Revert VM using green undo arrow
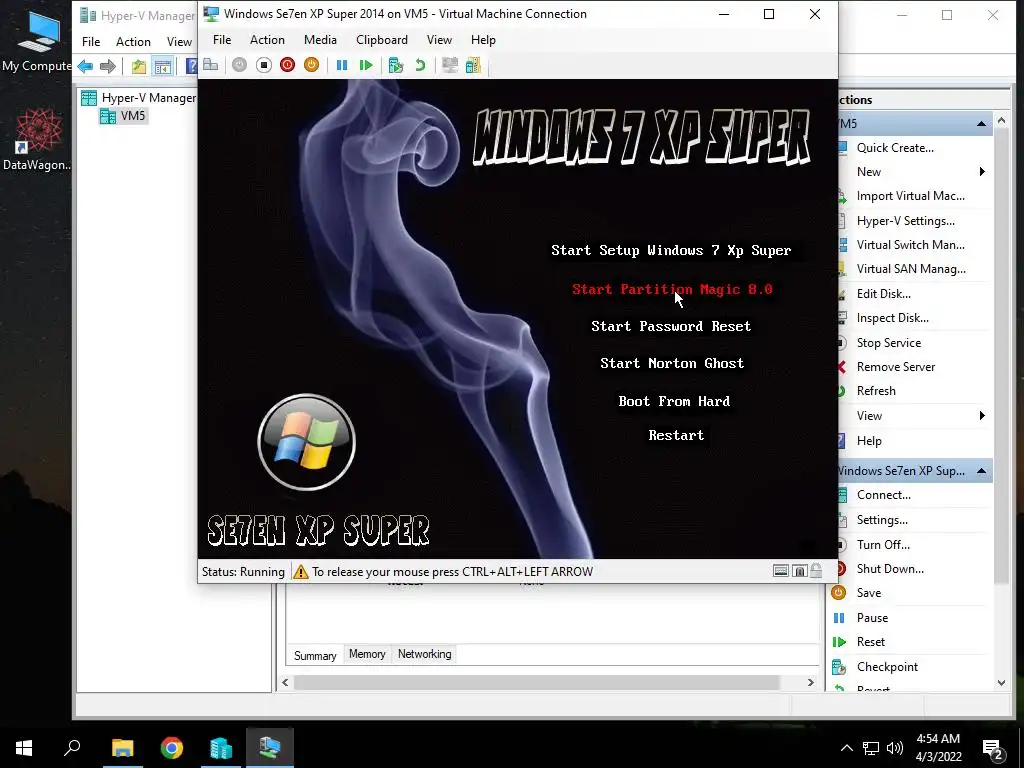Viewport: 1024px width, 768px height. click(420, 65)
